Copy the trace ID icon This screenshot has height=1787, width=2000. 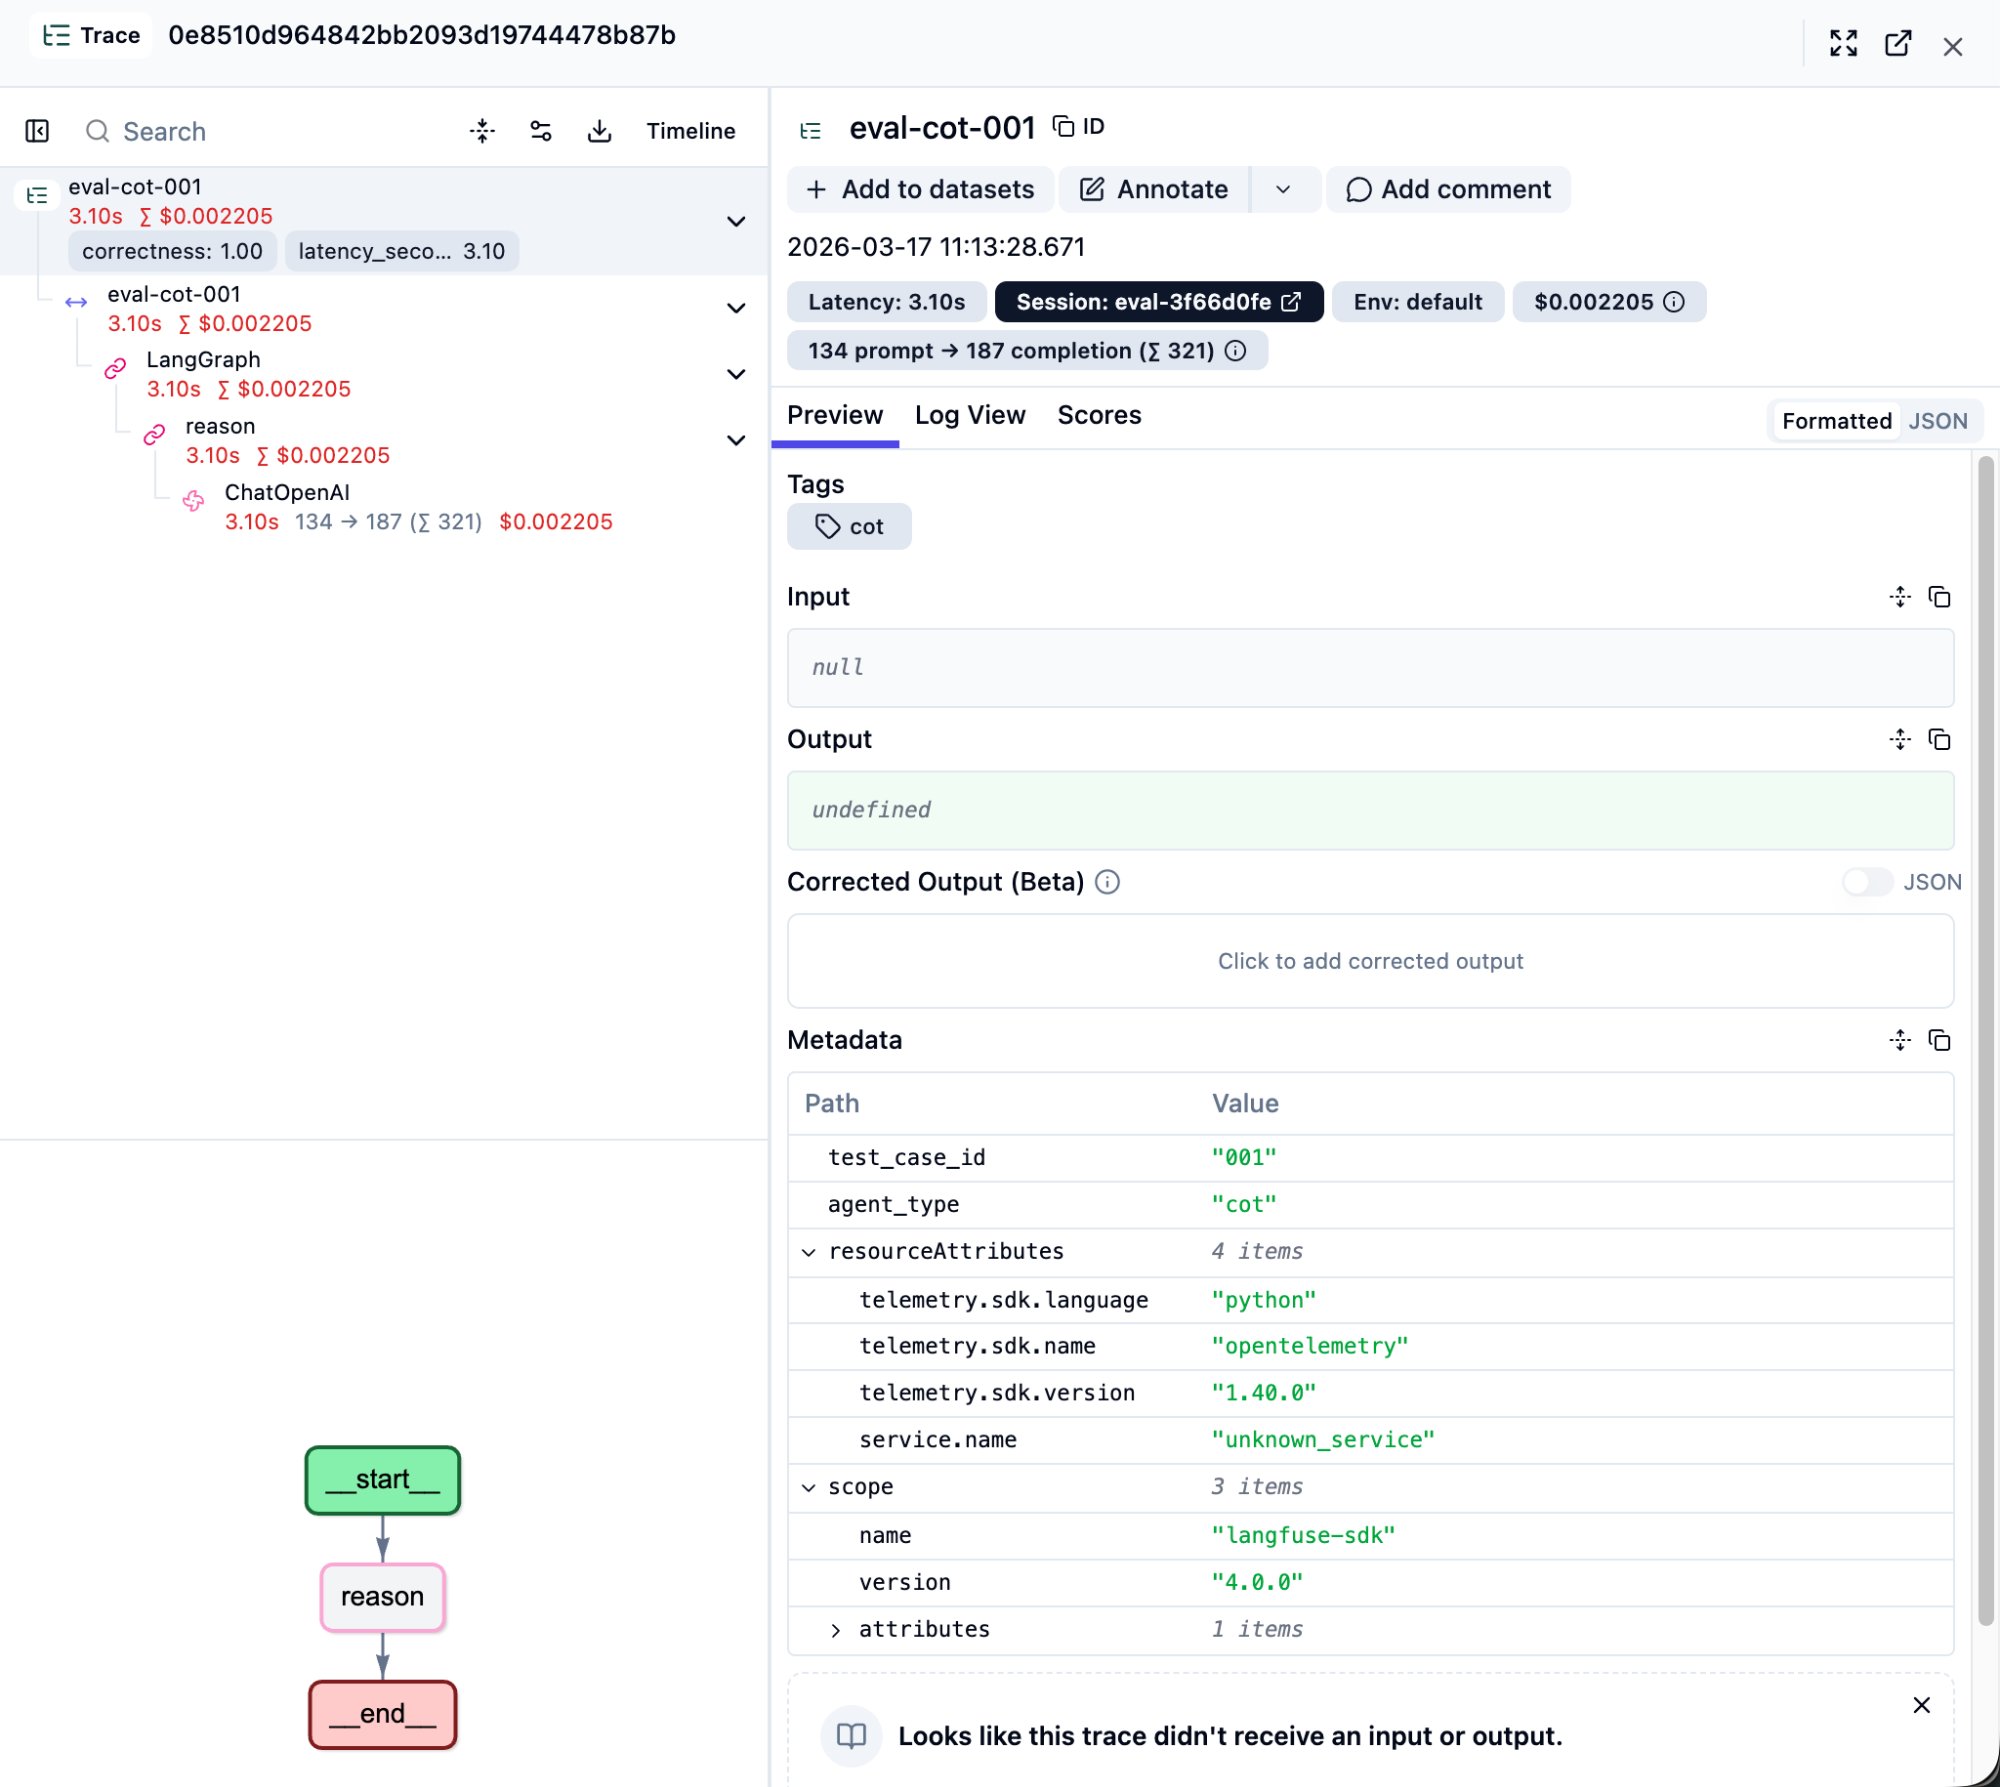[1064, 126]
